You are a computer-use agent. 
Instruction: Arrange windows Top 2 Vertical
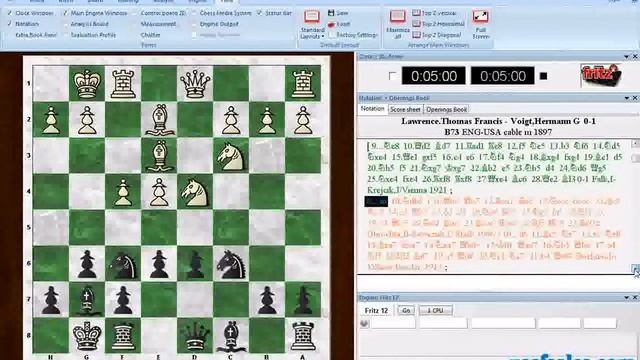tap(434, 13)
